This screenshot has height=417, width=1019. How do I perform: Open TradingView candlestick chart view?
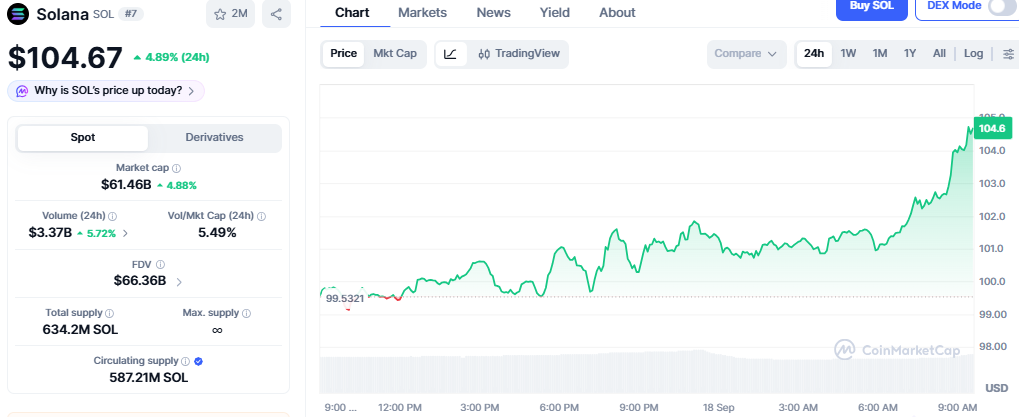pyautogui.click(x=519, y=54)
